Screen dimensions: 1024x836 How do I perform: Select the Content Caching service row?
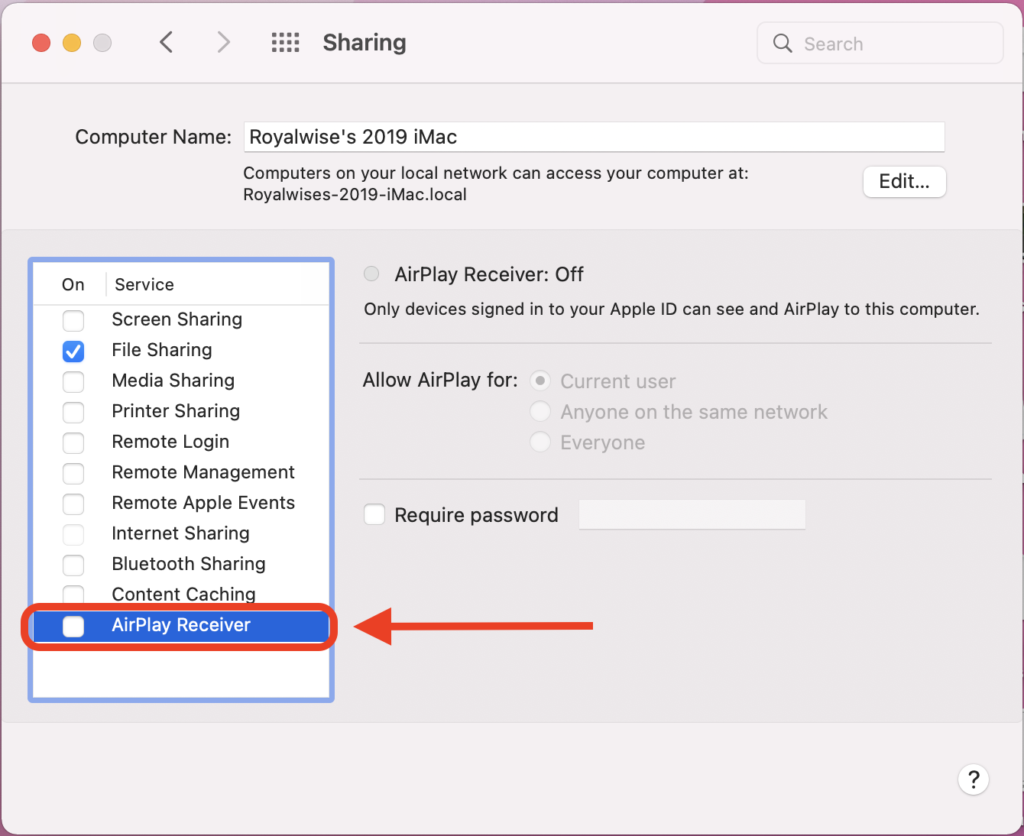coord(186,594)
